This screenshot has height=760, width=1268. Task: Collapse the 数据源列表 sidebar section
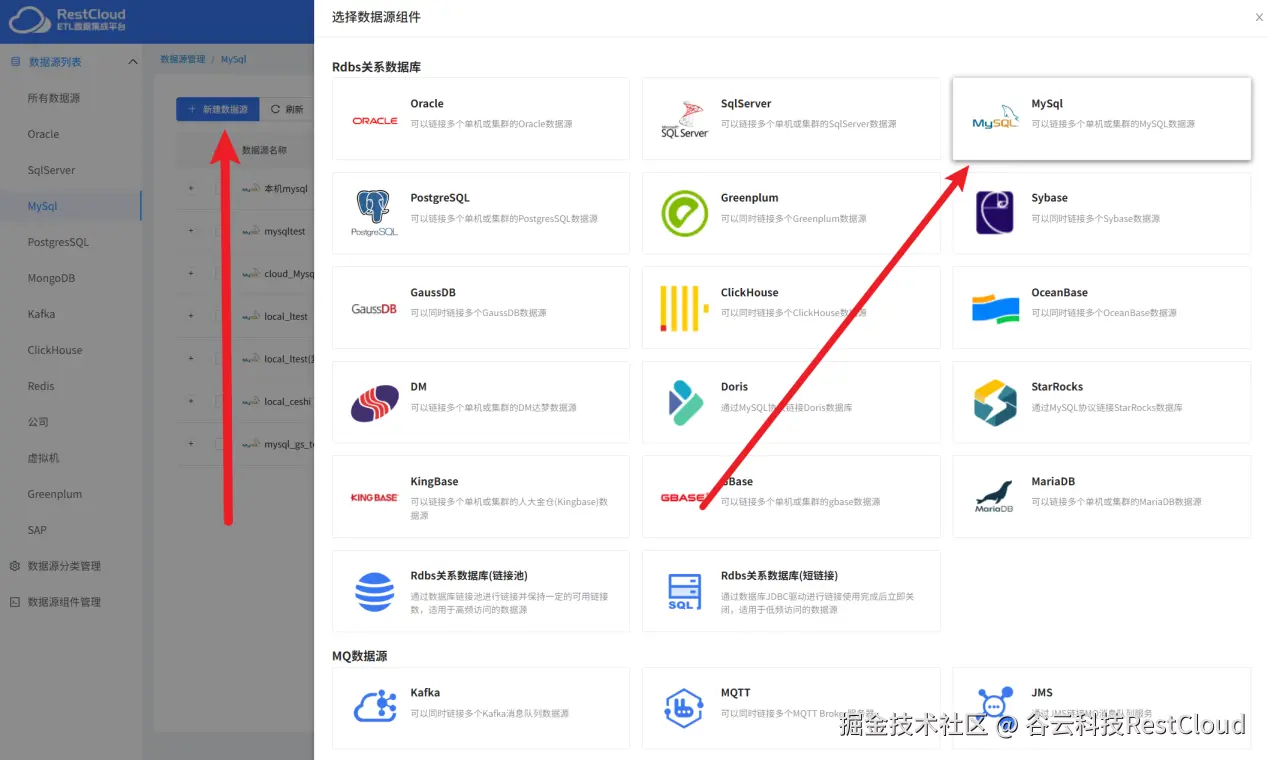point(133,62)
